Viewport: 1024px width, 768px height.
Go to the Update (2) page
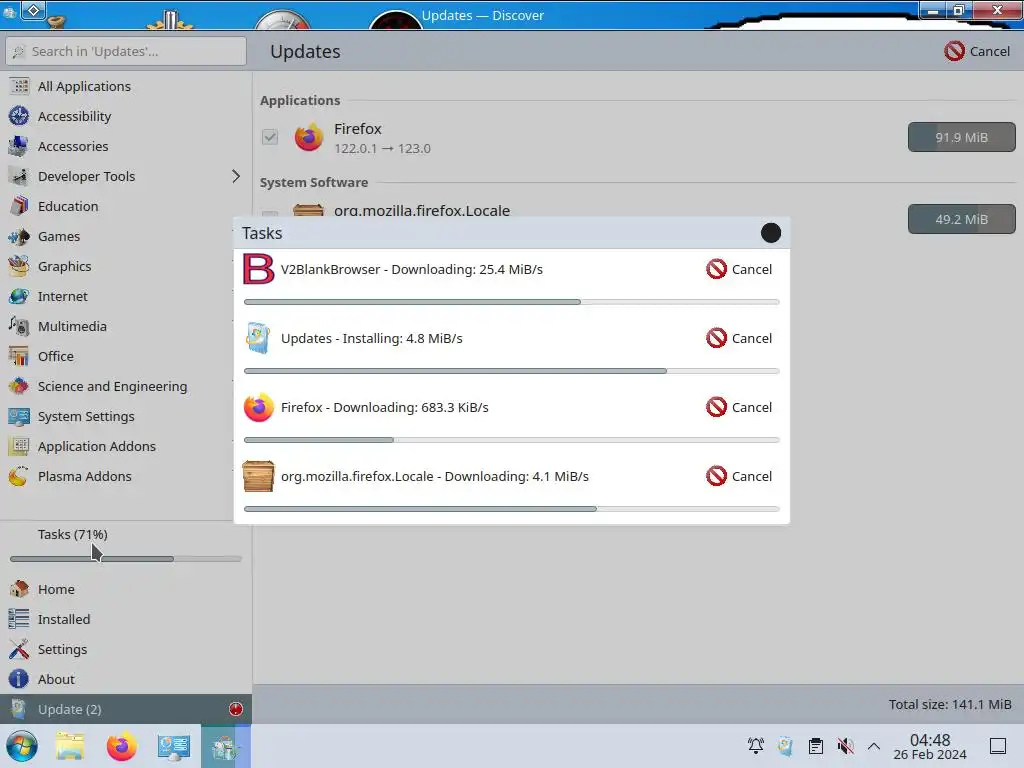pos(126,709)
